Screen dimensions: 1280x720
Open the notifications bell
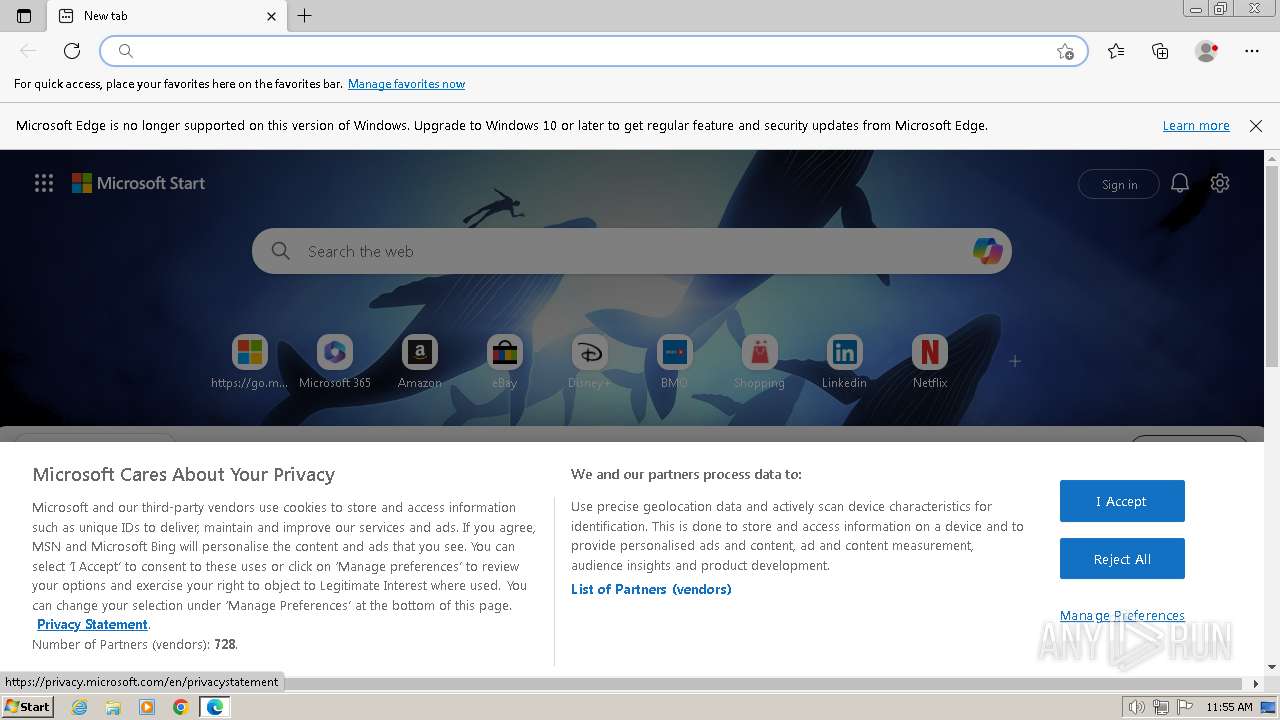click(1180, 183)
